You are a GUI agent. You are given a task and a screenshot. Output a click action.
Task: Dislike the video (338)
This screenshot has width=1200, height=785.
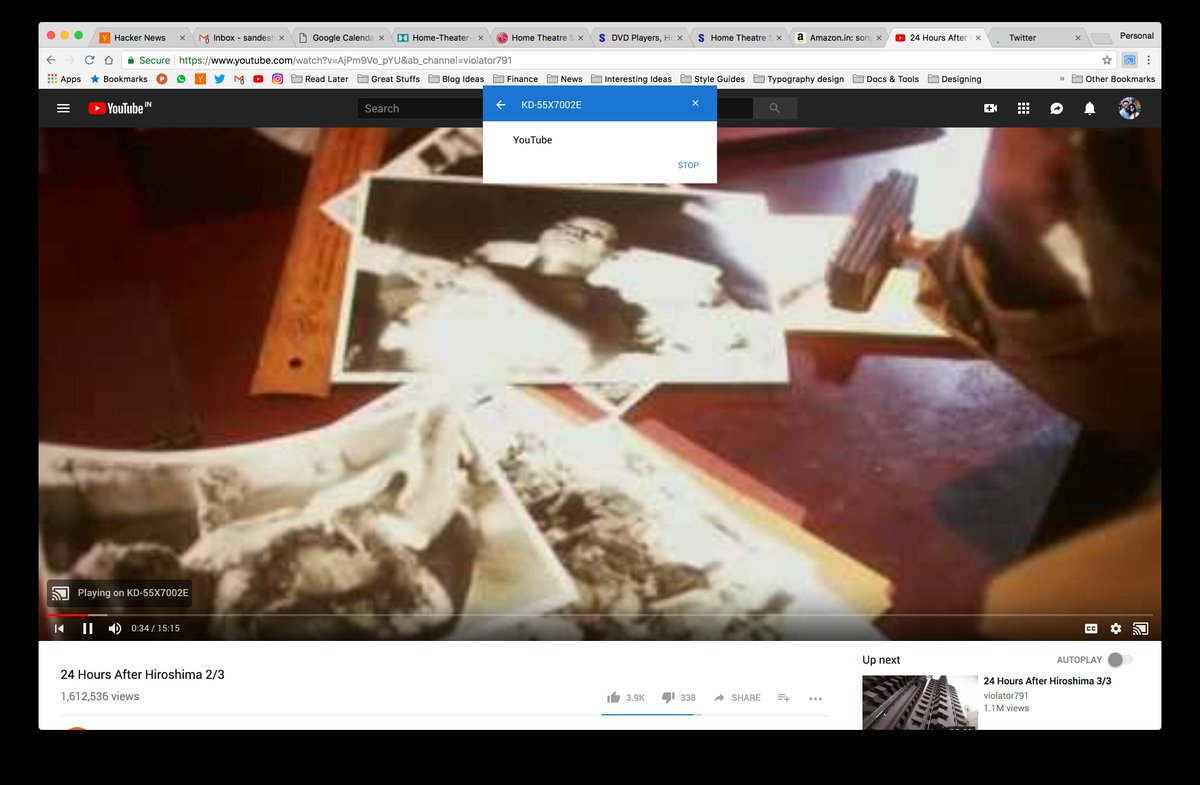tap(678, 698)
